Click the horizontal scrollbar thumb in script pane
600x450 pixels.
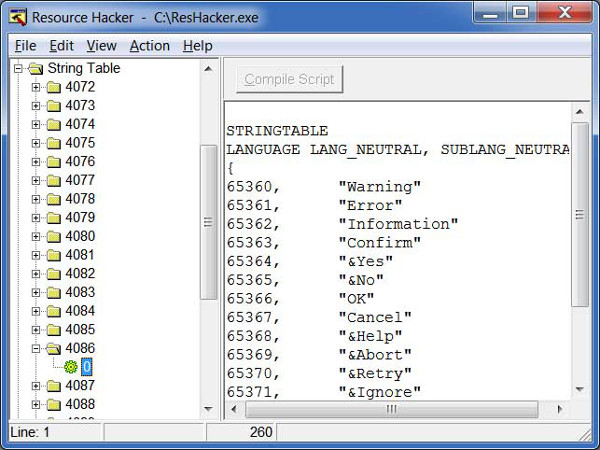tap(391, 409)
